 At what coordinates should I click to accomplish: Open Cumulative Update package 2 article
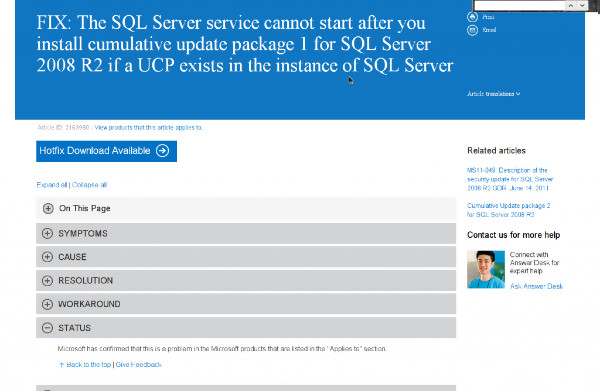509,210
